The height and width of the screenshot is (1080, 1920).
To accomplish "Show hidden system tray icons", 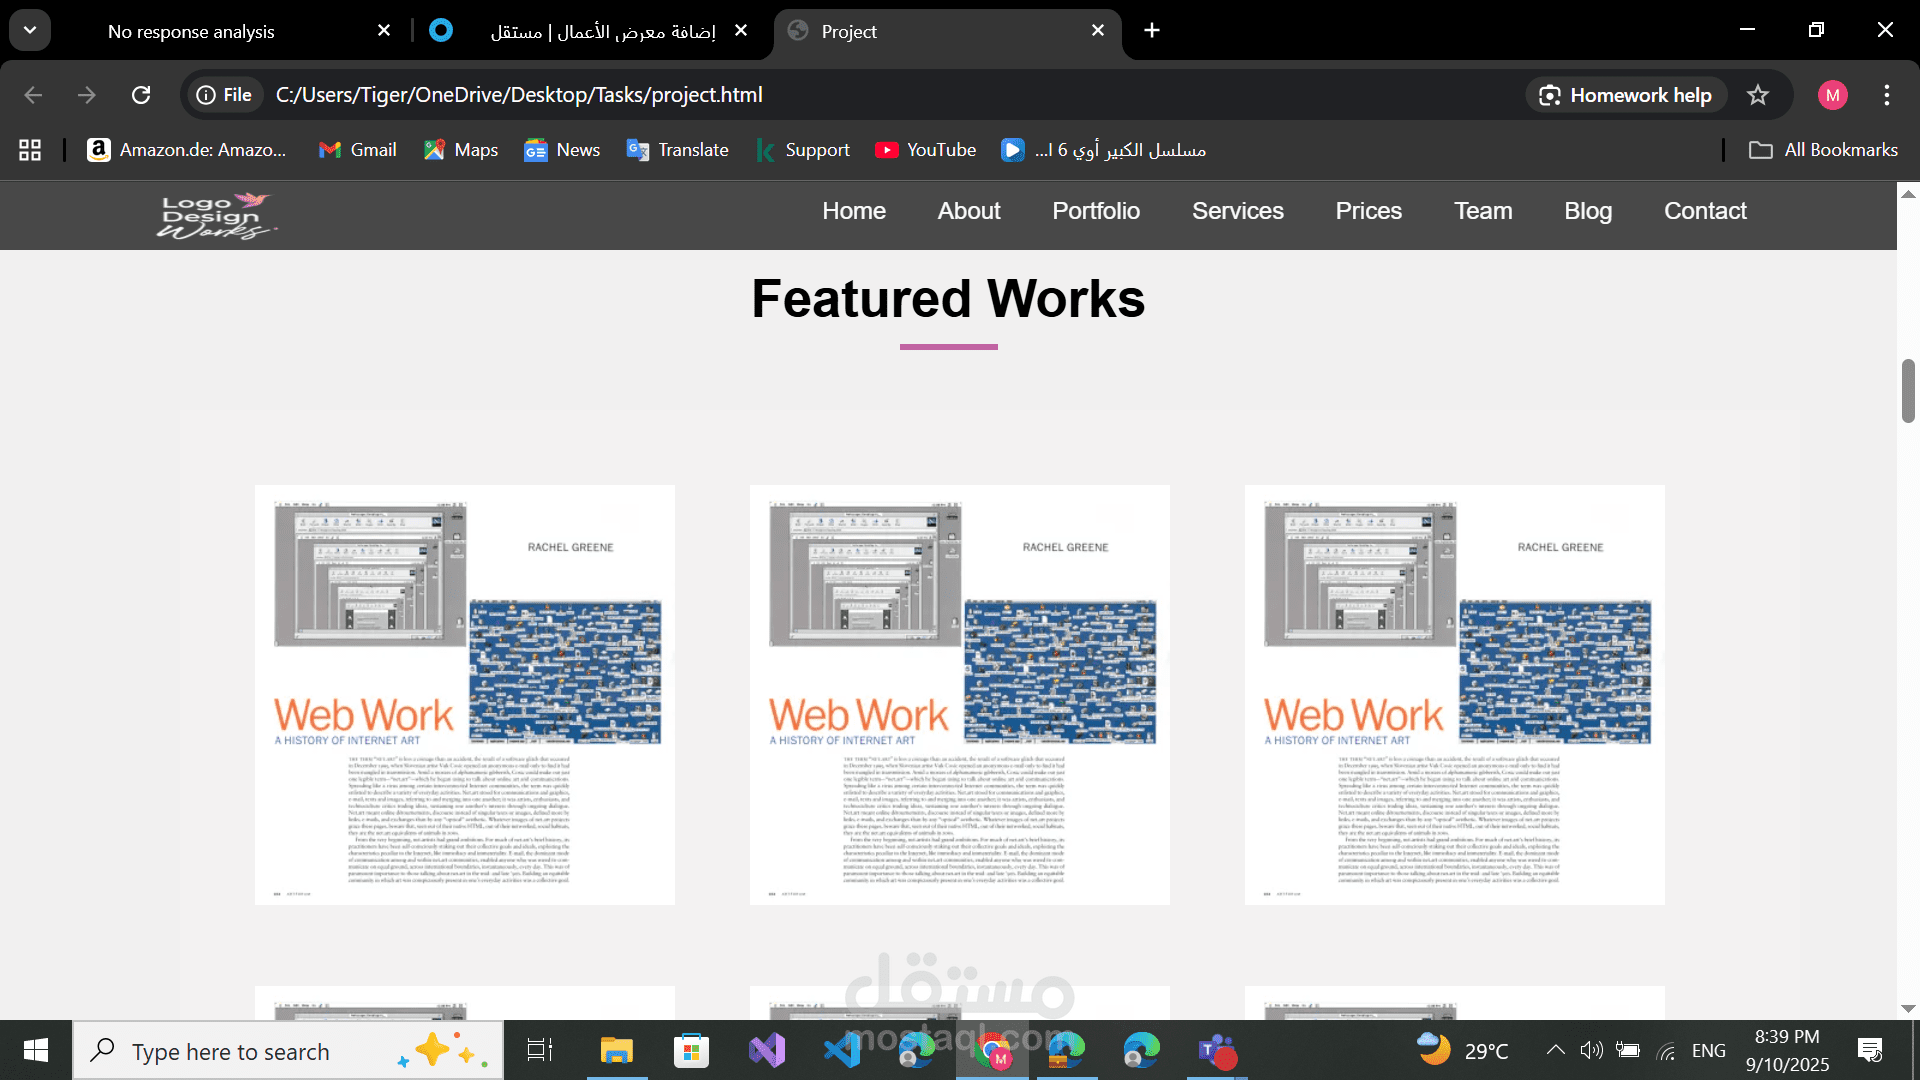I will coord(1555,1050).
